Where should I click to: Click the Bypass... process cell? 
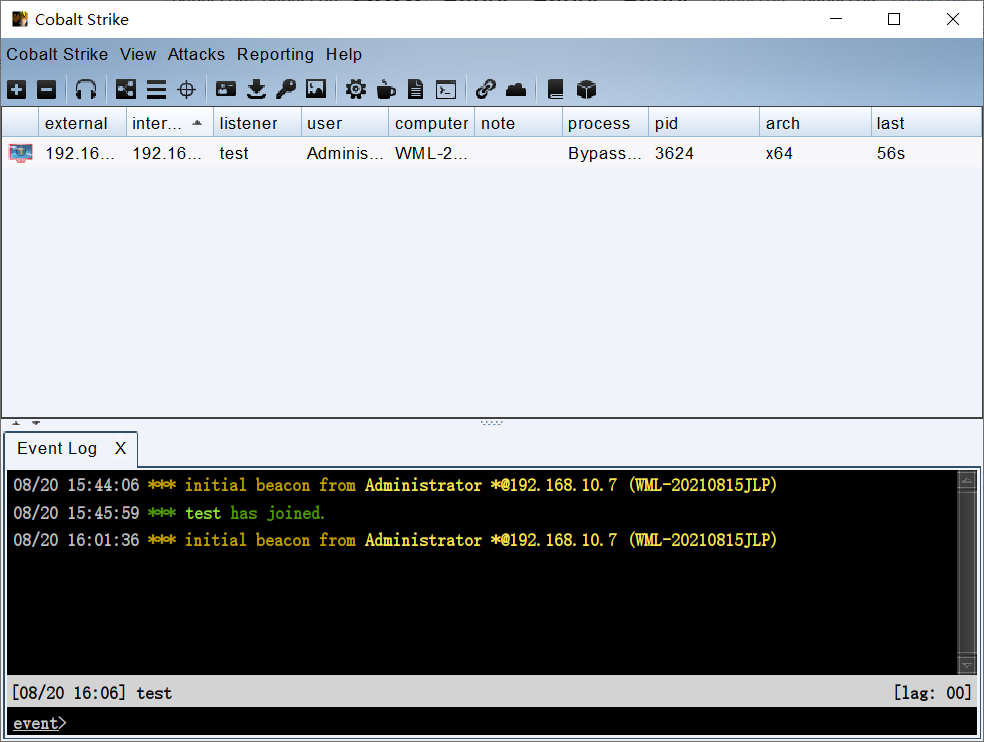coord(605,153)
